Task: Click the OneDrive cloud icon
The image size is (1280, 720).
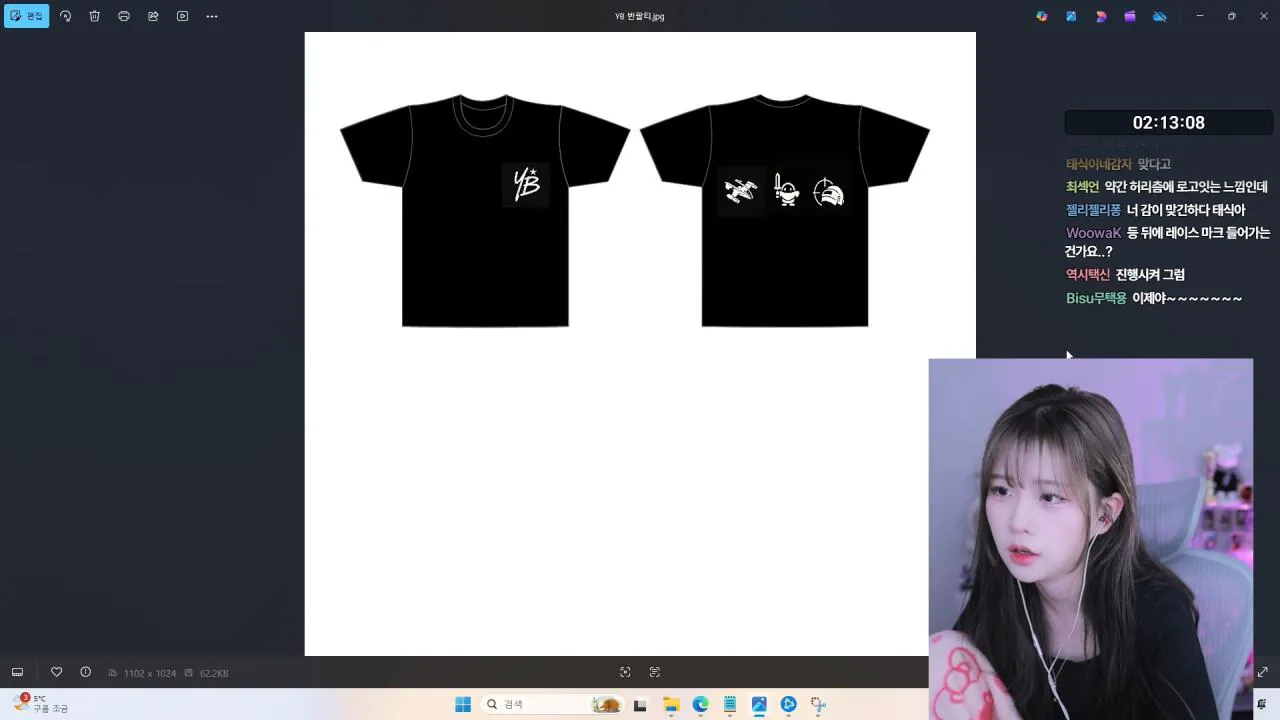Action: [x=1160, y=16]
